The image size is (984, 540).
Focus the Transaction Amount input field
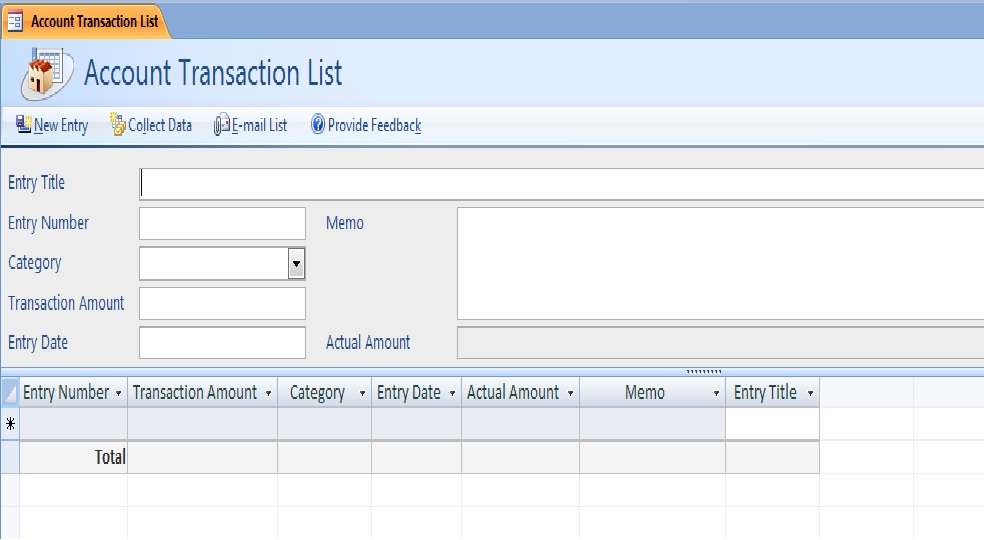222,303
